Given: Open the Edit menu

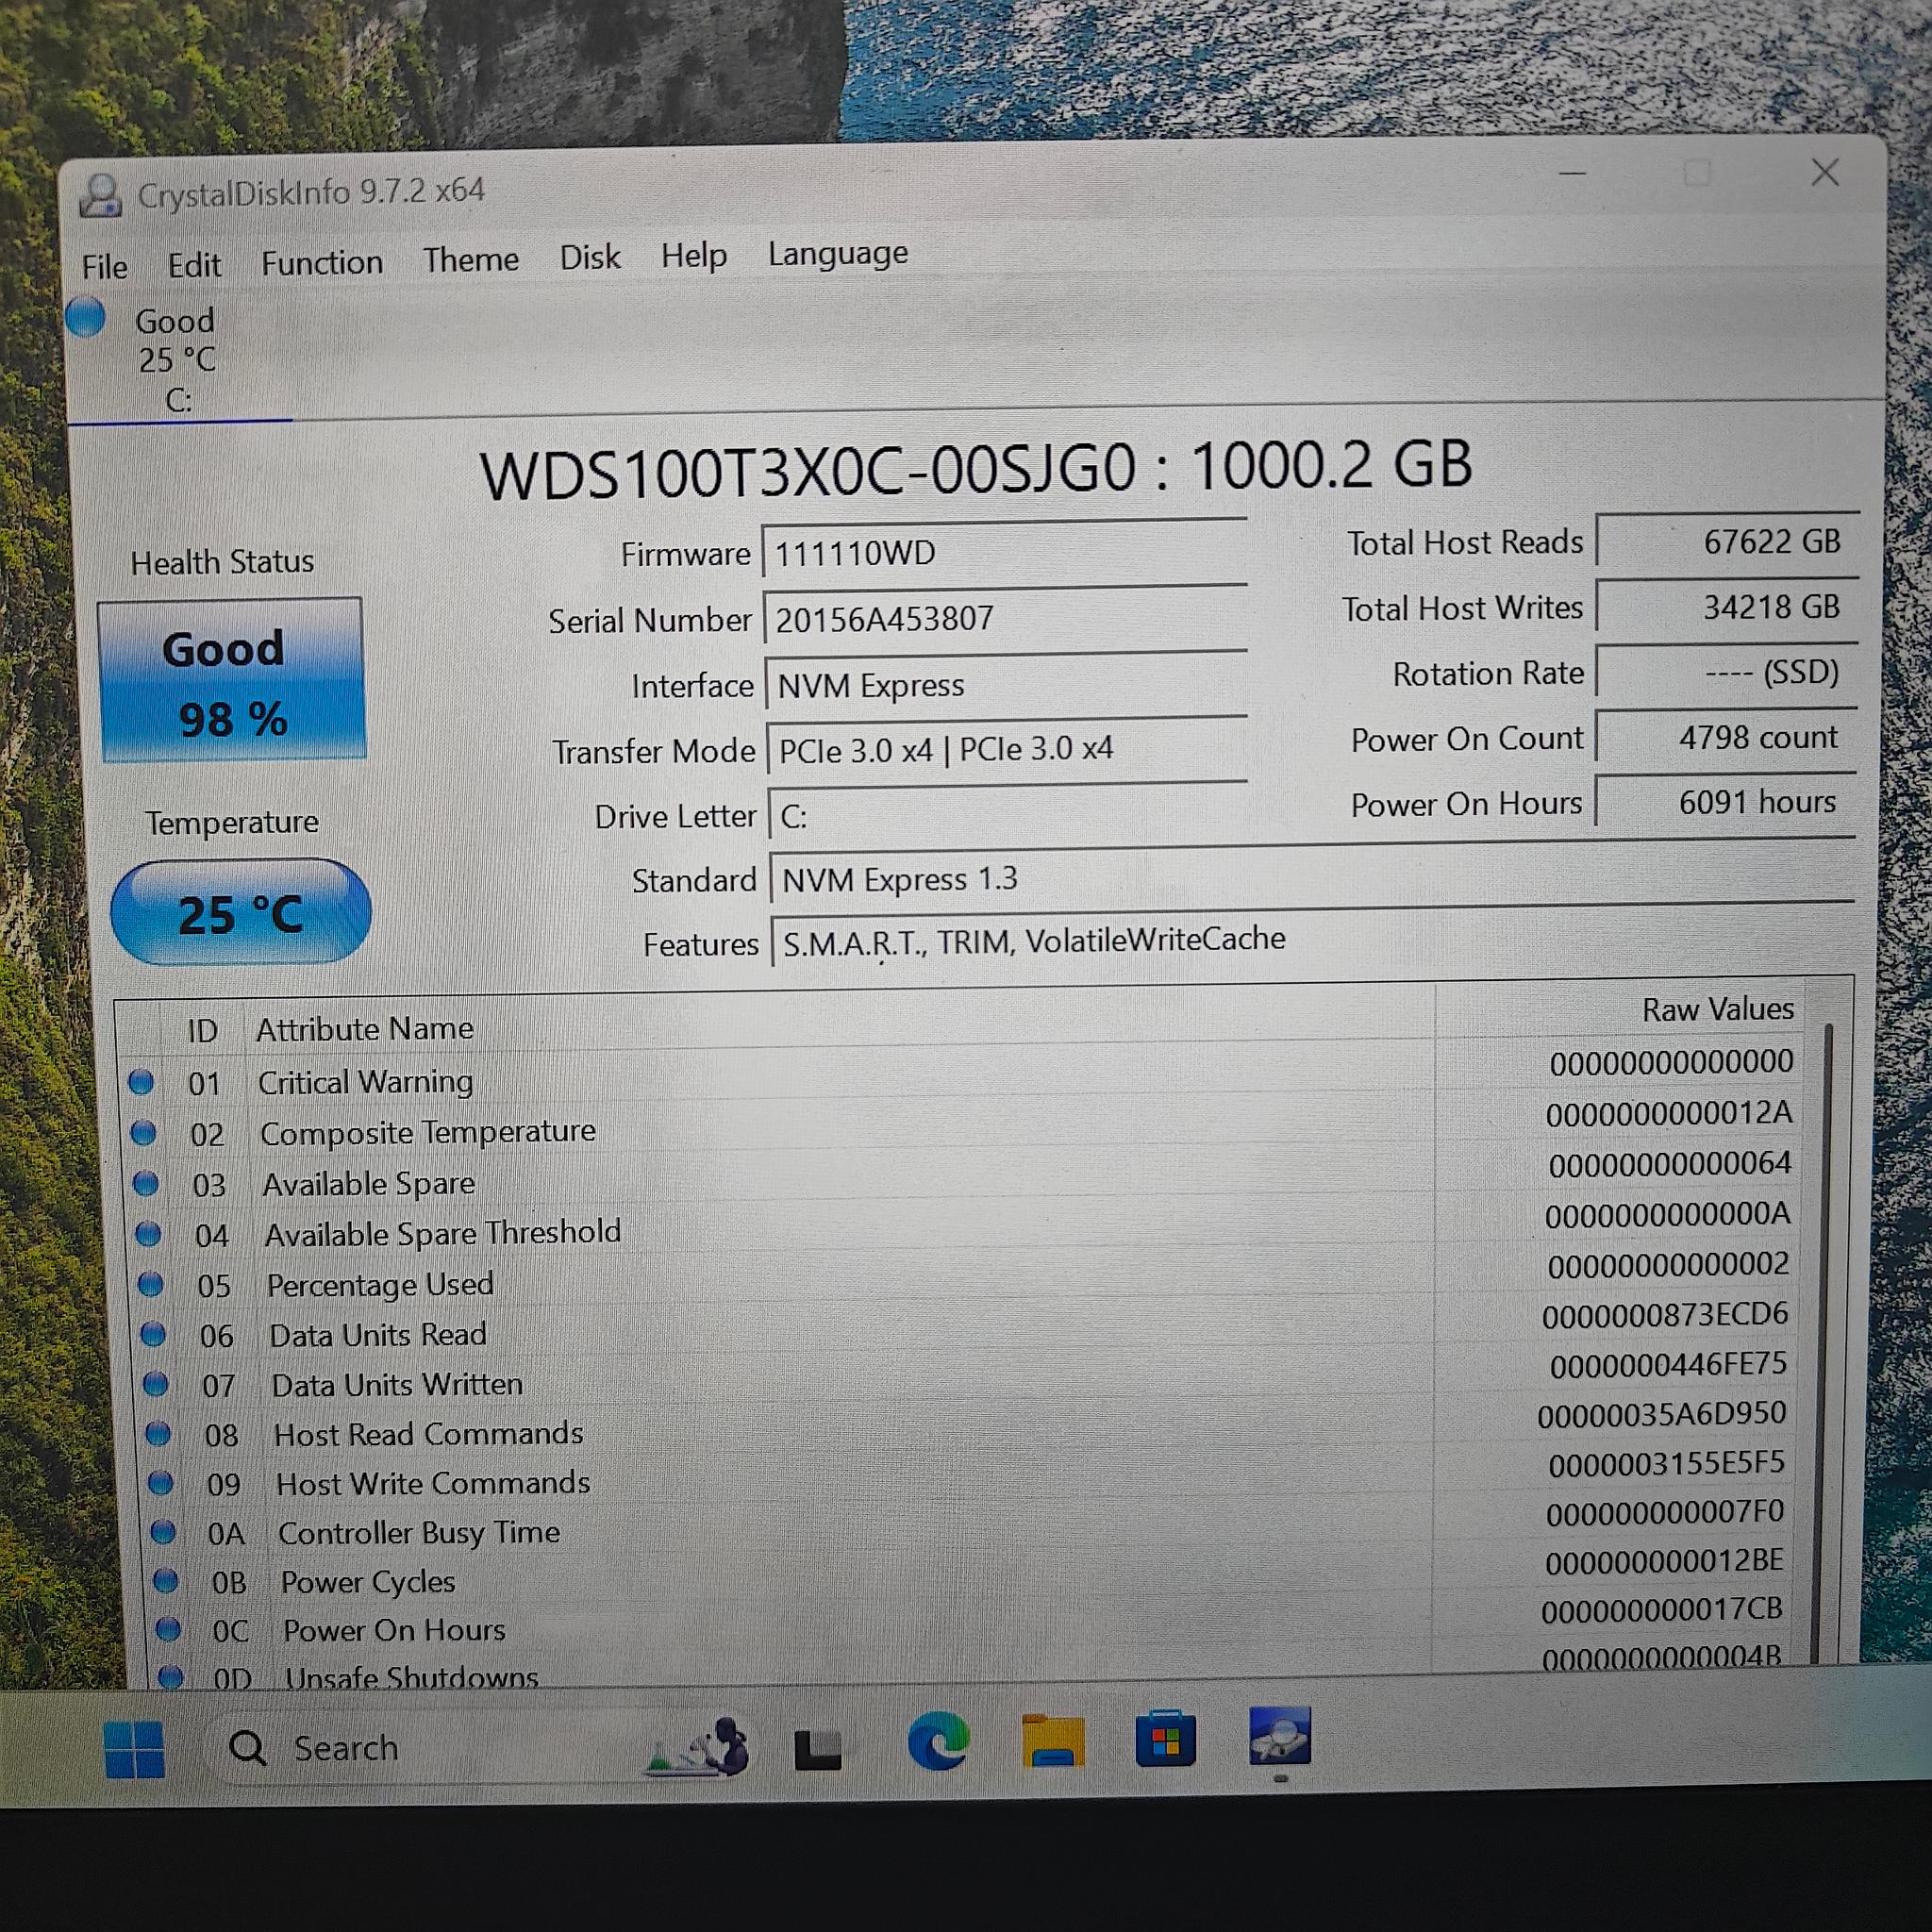Looking at the screenshot, I should 194,265.
